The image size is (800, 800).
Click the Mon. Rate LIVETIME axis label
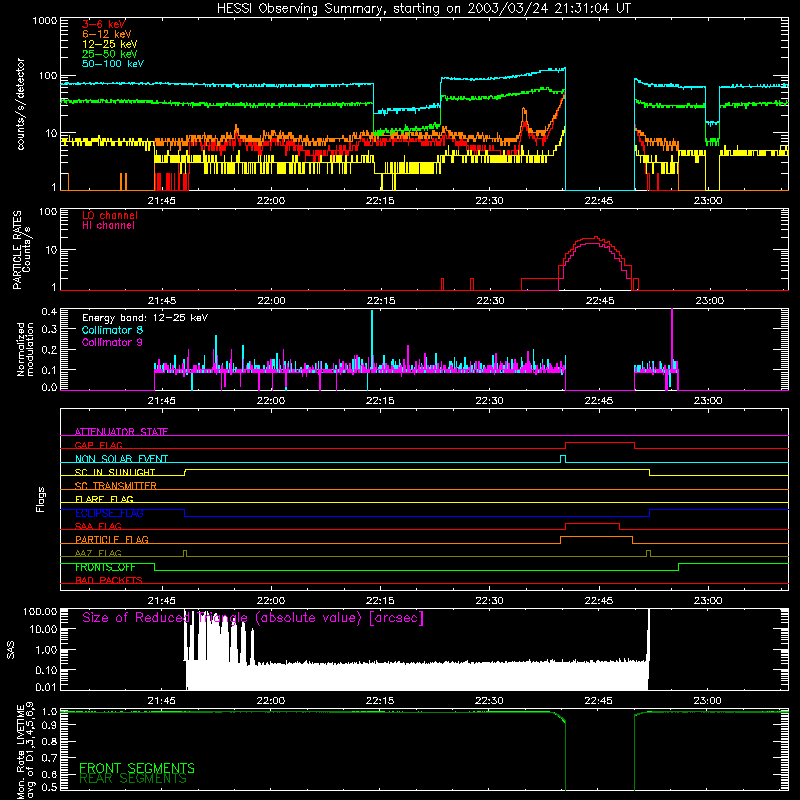point(26,750)
